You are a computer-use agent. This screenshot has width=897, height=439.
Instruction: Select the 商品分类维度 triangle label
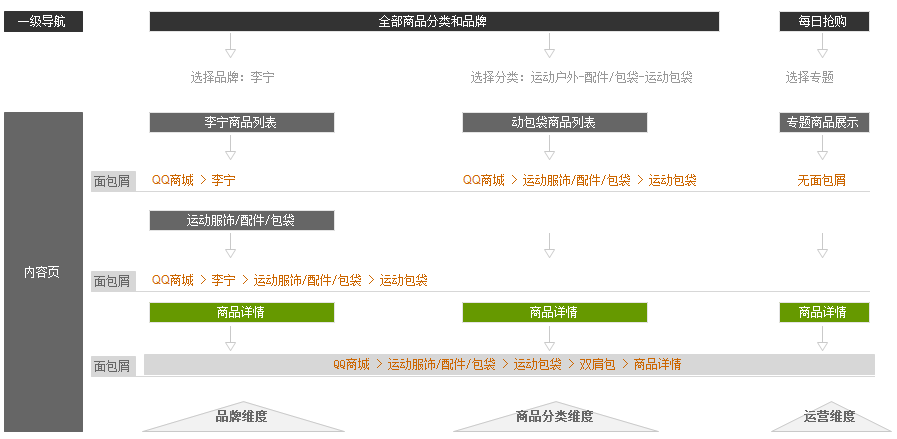click(x=555, y=417)
